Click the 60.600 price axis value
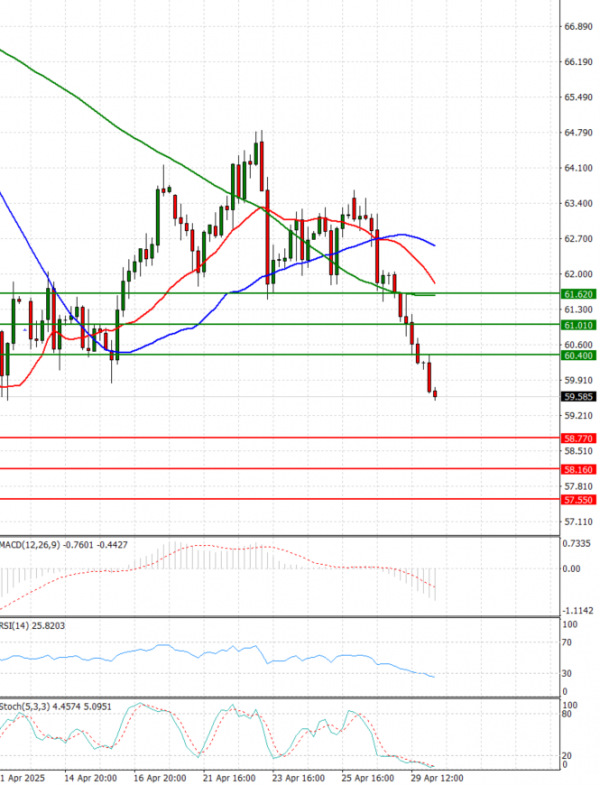This screenshot has height=785, width=600. coord(578,345)
